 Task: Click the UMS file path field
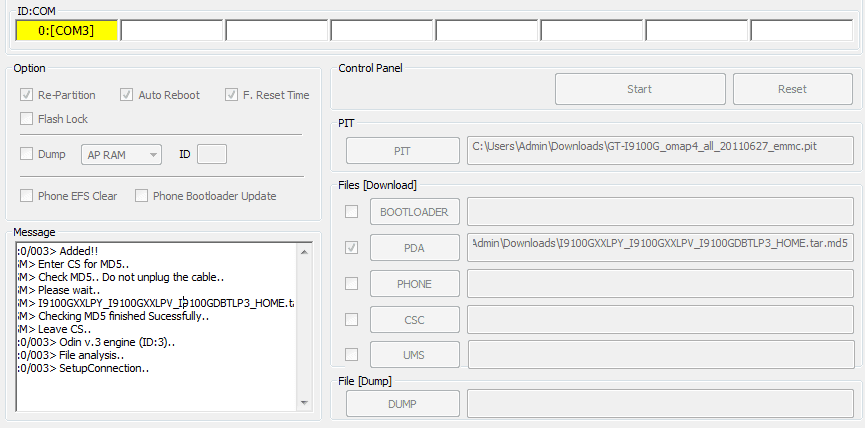[661, 355]
